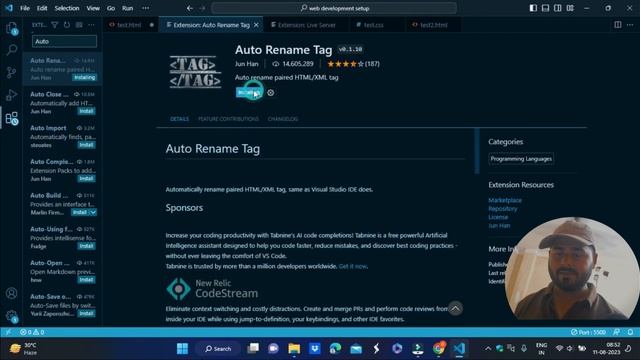Toggle primary side bar layout icon
640x360 pixels.
(533, 8)
